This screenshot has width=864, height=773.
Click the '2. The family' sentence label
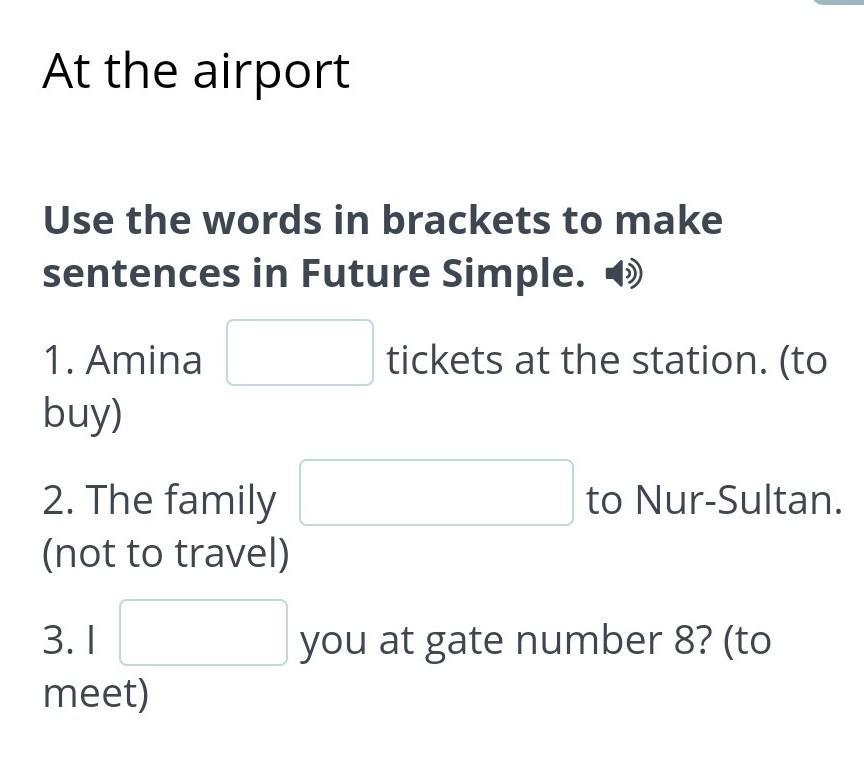(159, 500)
